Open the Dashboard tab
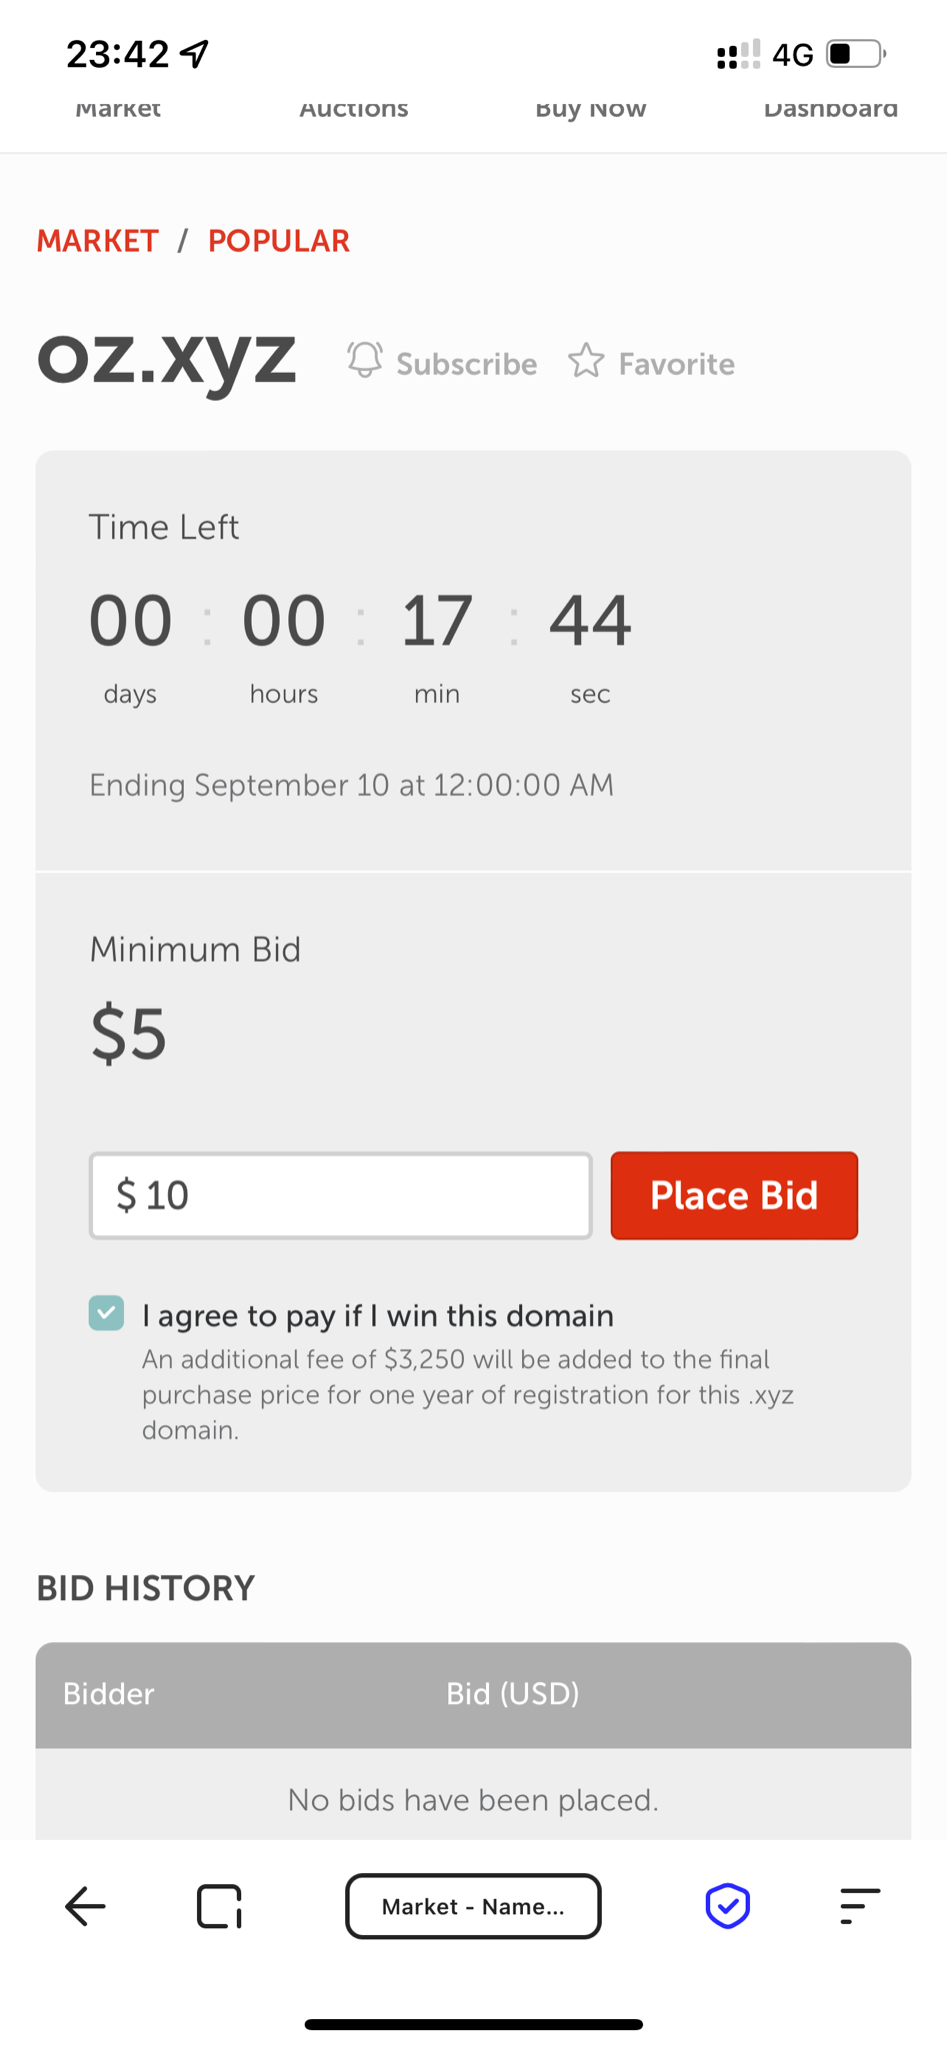Image resolution: width=947 pixels, height=2048 pixels. tap(830, 110)
